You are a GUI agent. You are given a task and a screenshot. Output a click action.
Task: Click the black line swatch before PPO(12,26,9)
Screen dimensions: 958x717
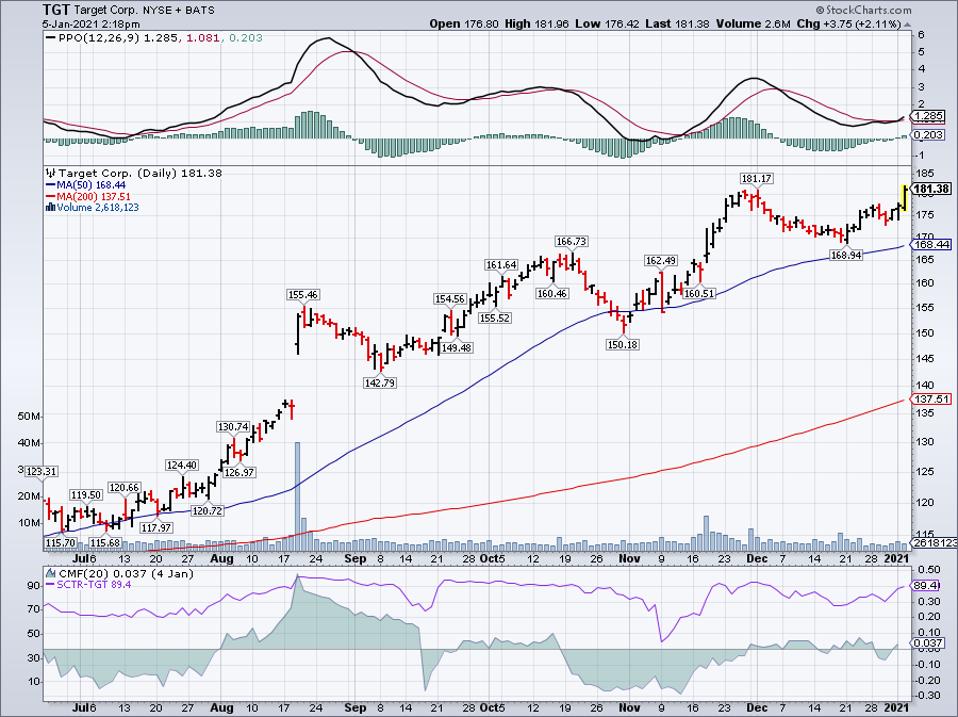point(51,38)
